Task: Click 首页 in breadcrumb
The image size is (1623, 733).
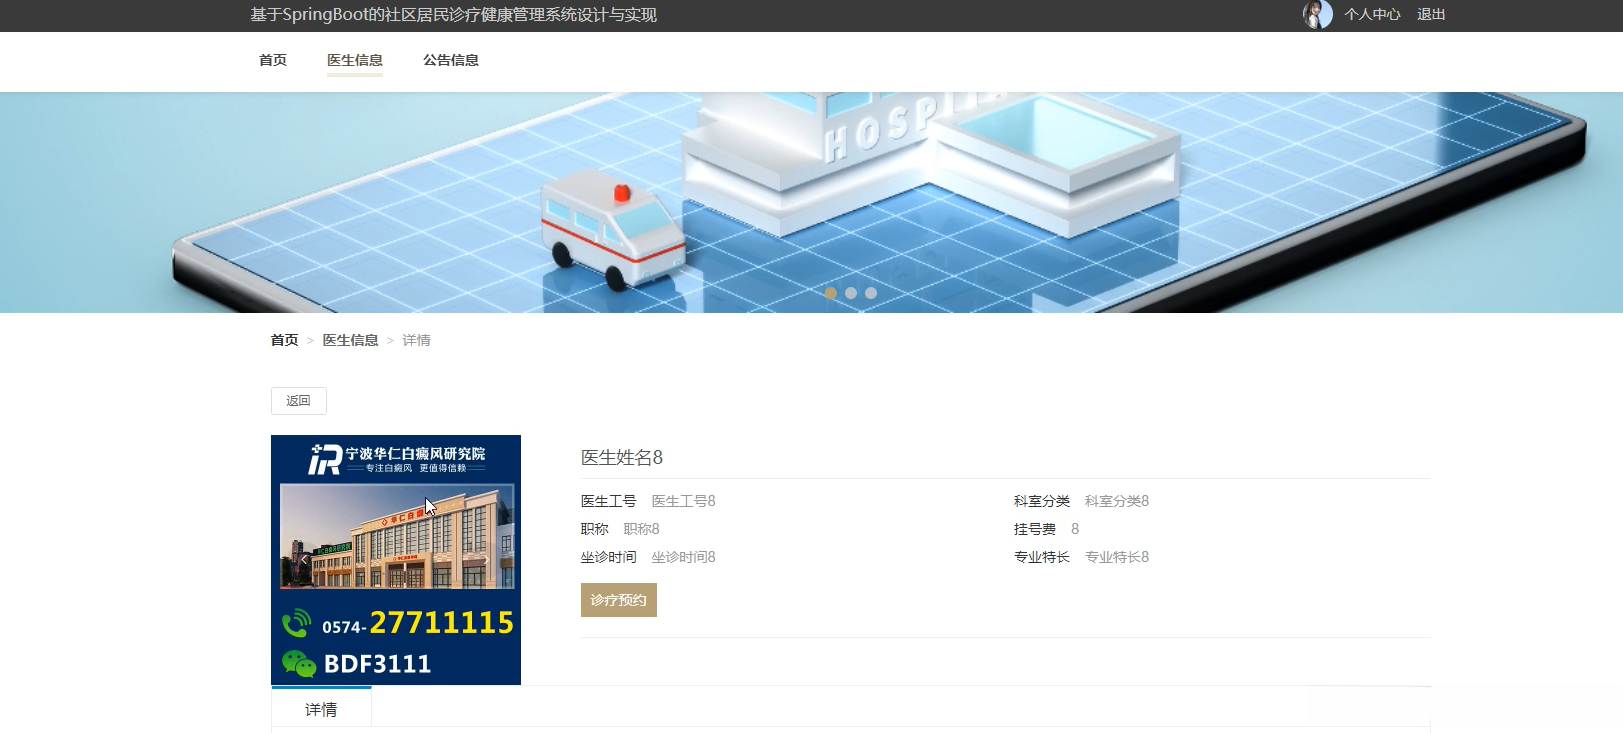Action: pyautogui.click(x=285, y=340)
